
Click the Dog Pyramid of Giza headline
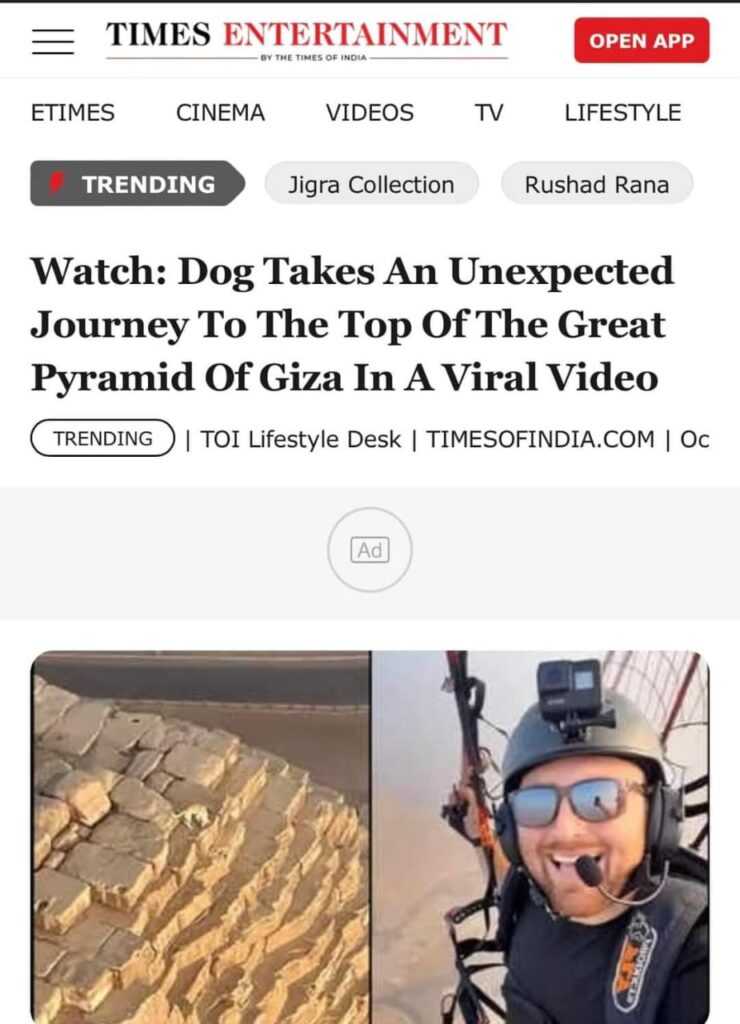point(353,325)
